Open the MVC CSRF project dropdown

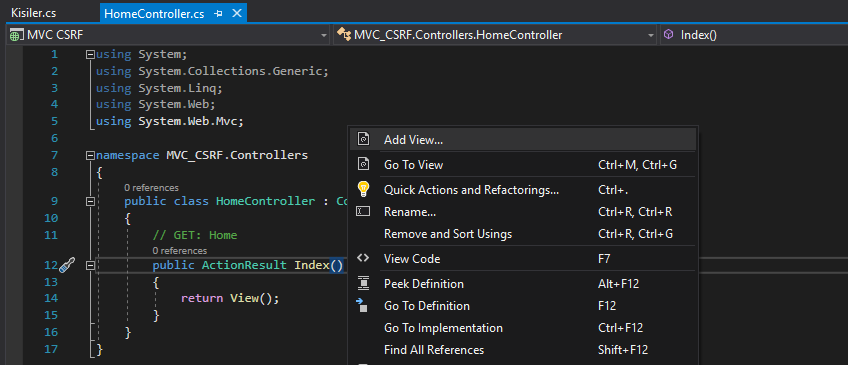(x=169, y=35)
